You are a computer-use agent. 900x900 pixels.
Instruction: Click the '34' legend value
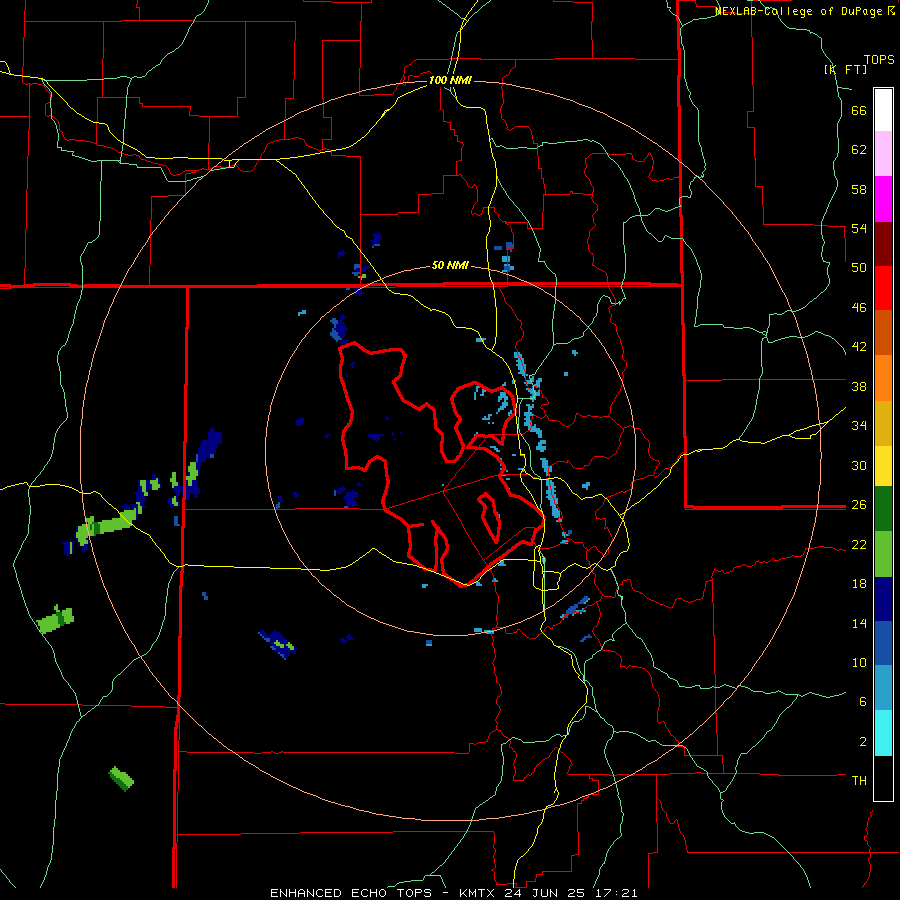pos(859,425)
